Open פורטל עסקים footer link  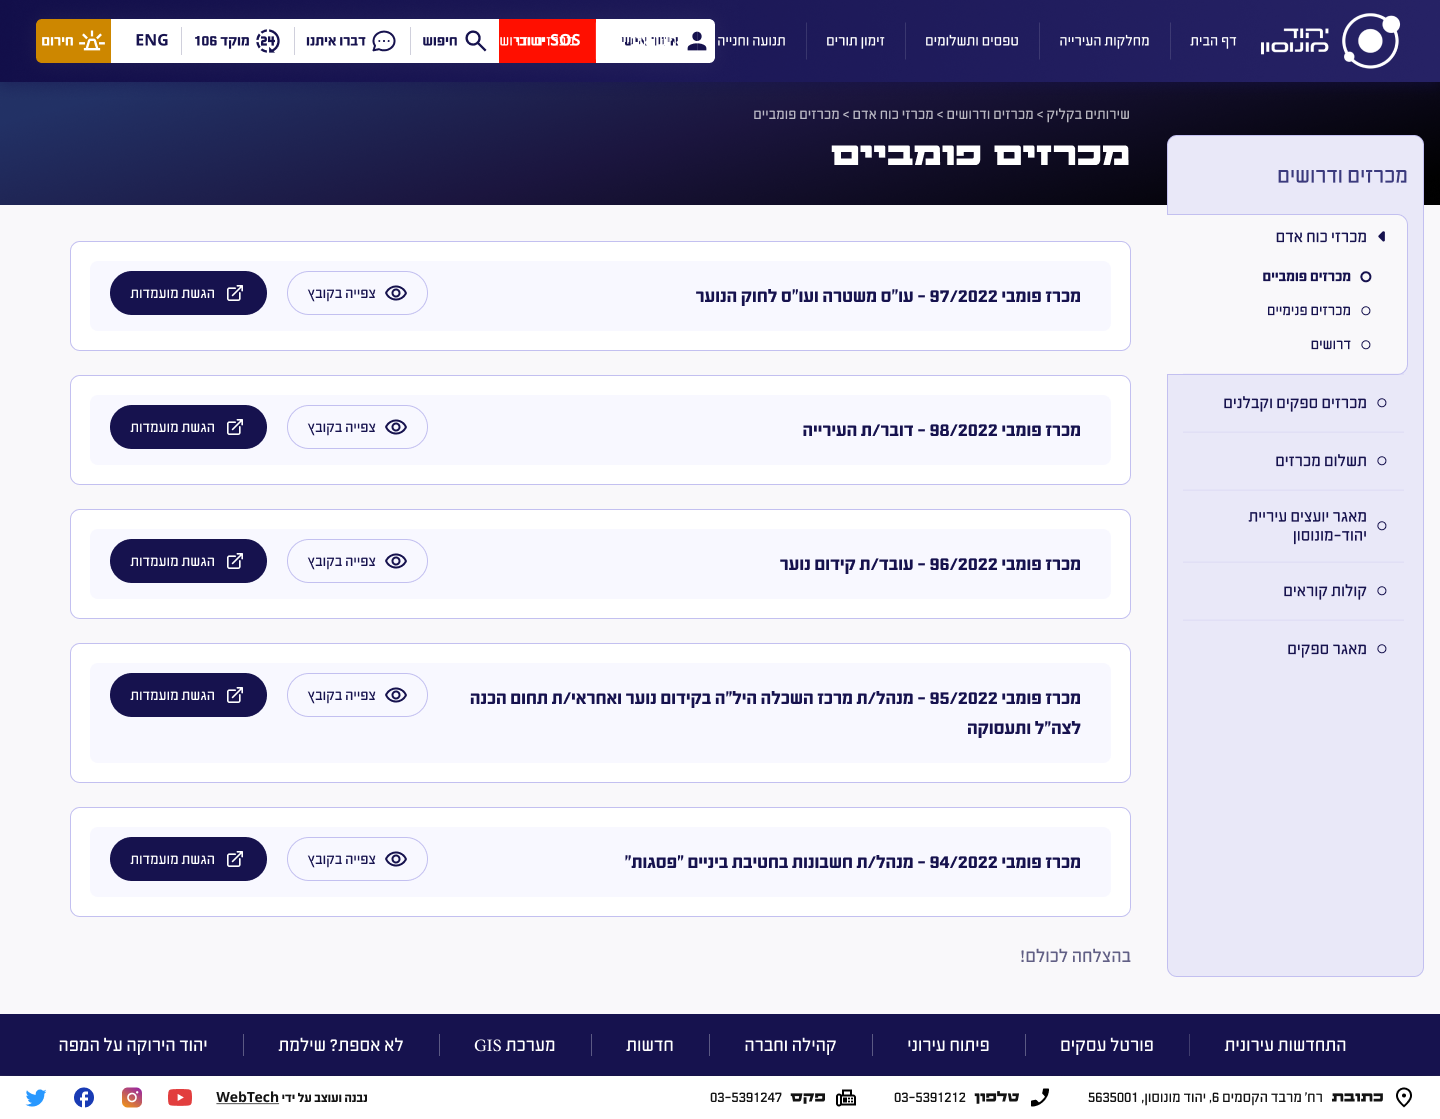[1107, 1045]
